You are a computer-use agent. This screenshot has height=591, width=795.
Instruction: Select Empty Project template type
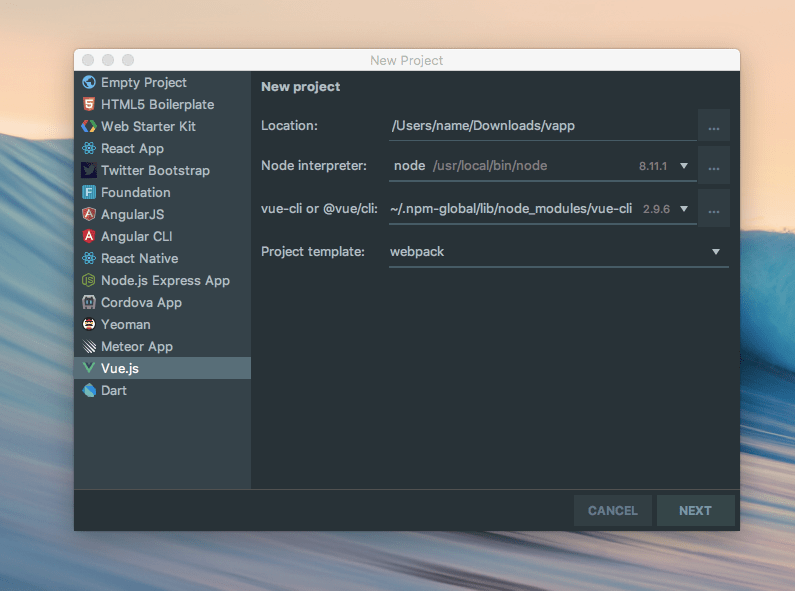(162, 82)
